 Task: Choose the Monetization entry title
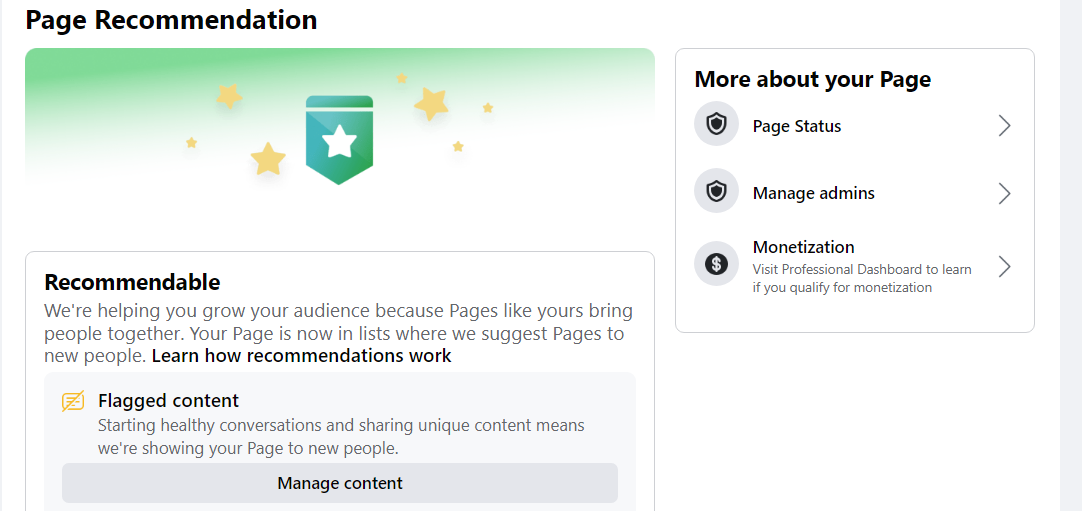803,246
